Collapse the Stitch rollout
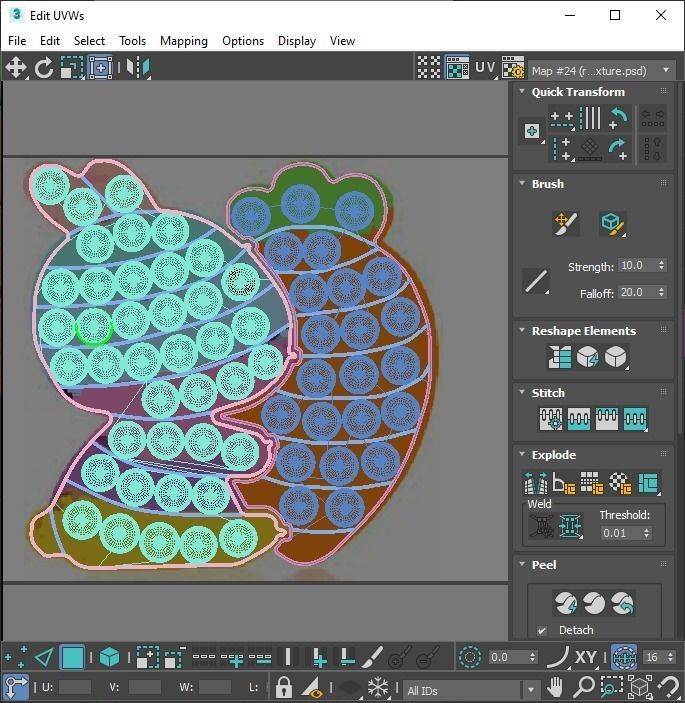The image size is (685, 703). (x=522, y=392)
